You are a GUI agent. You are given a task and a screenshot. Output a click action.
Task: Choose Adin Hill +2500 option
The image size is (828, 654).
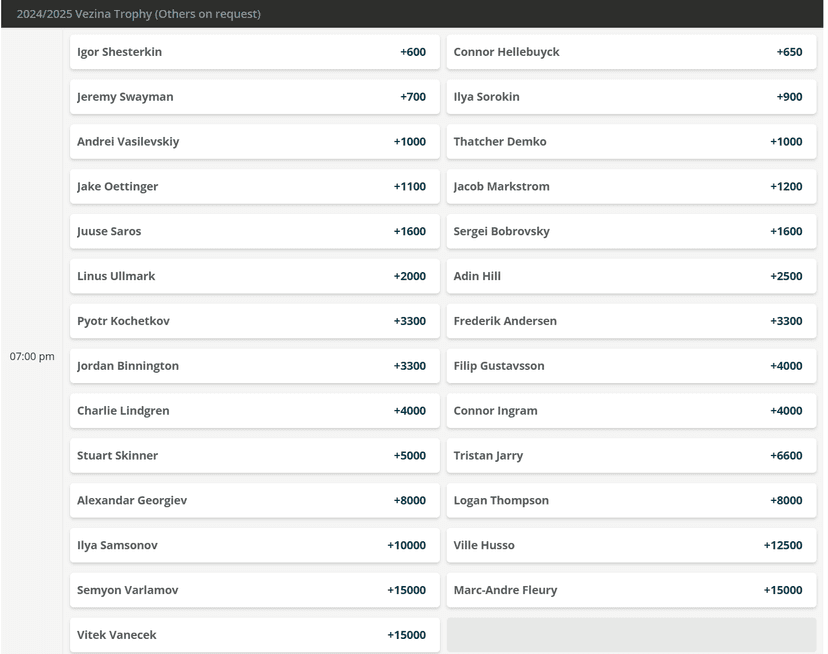[631, 276]
